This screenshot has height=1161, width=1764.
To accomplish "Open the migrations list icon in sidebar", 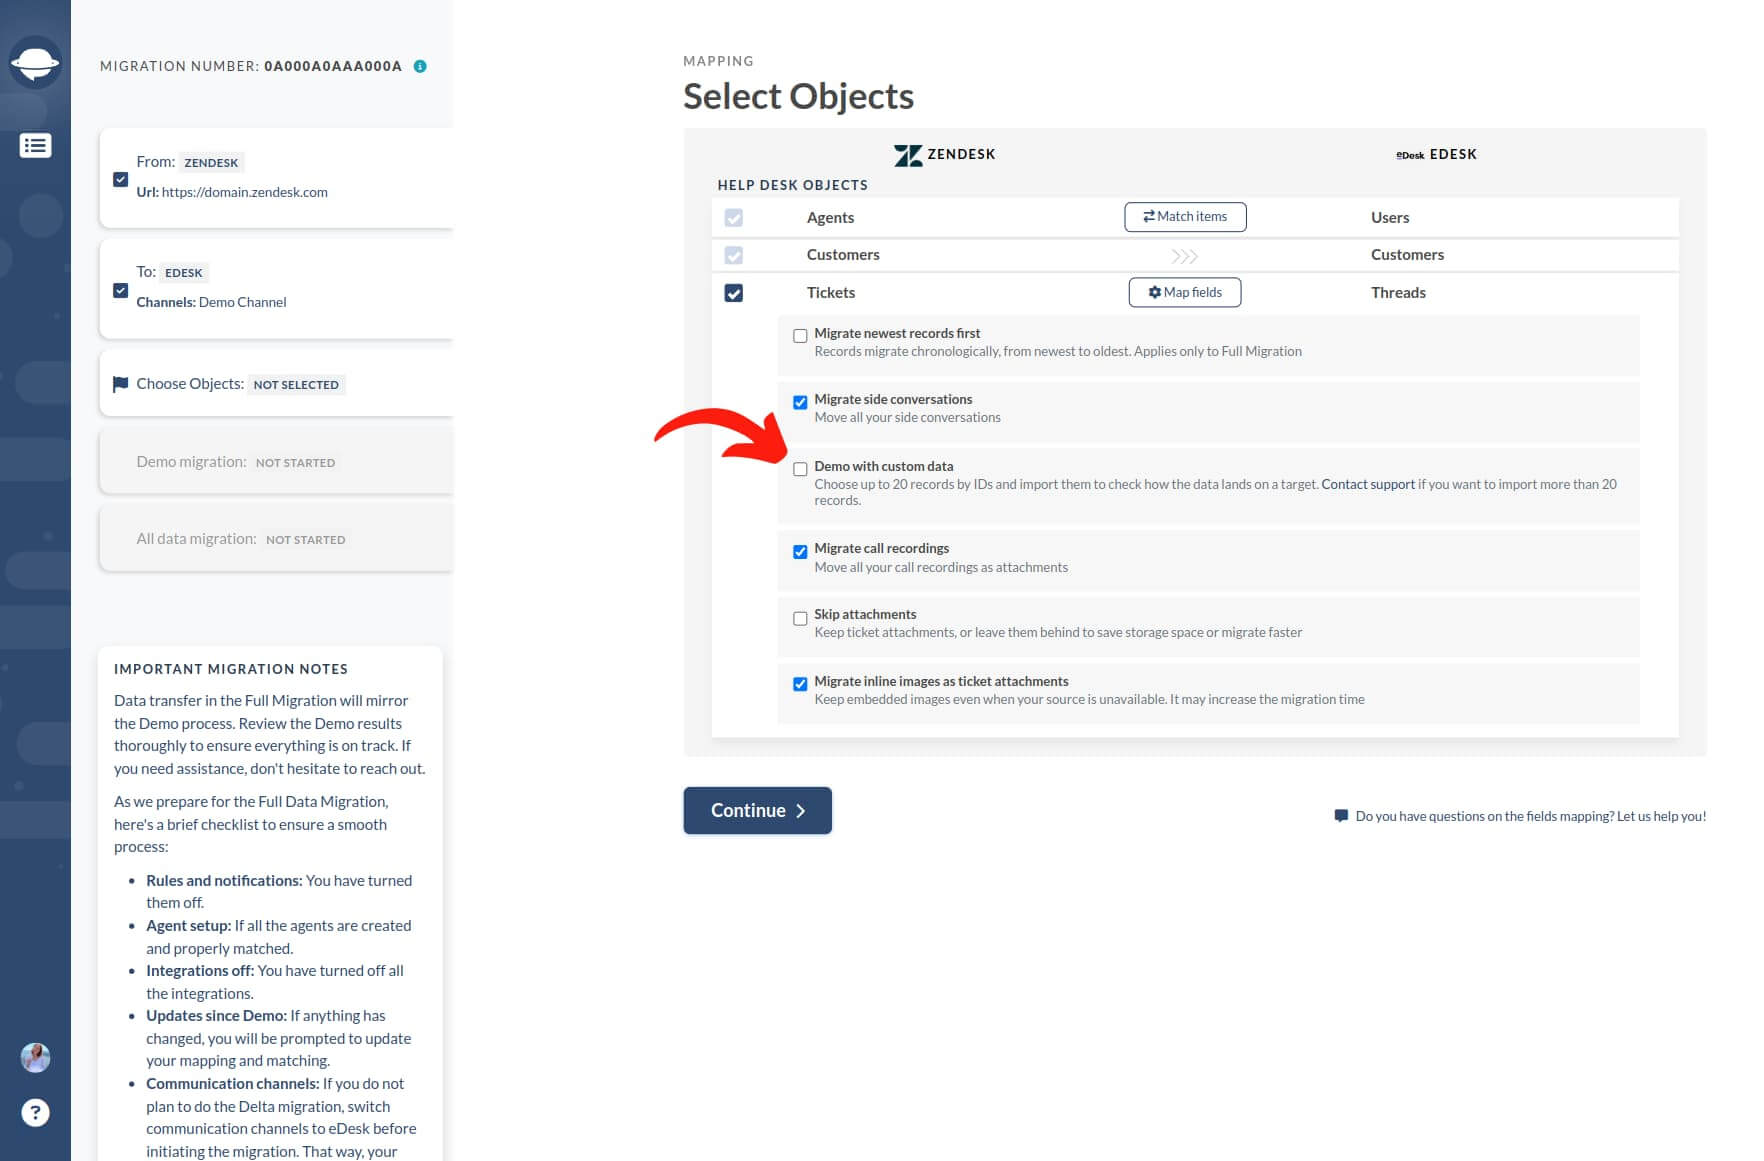I will [x=35, y=146].
